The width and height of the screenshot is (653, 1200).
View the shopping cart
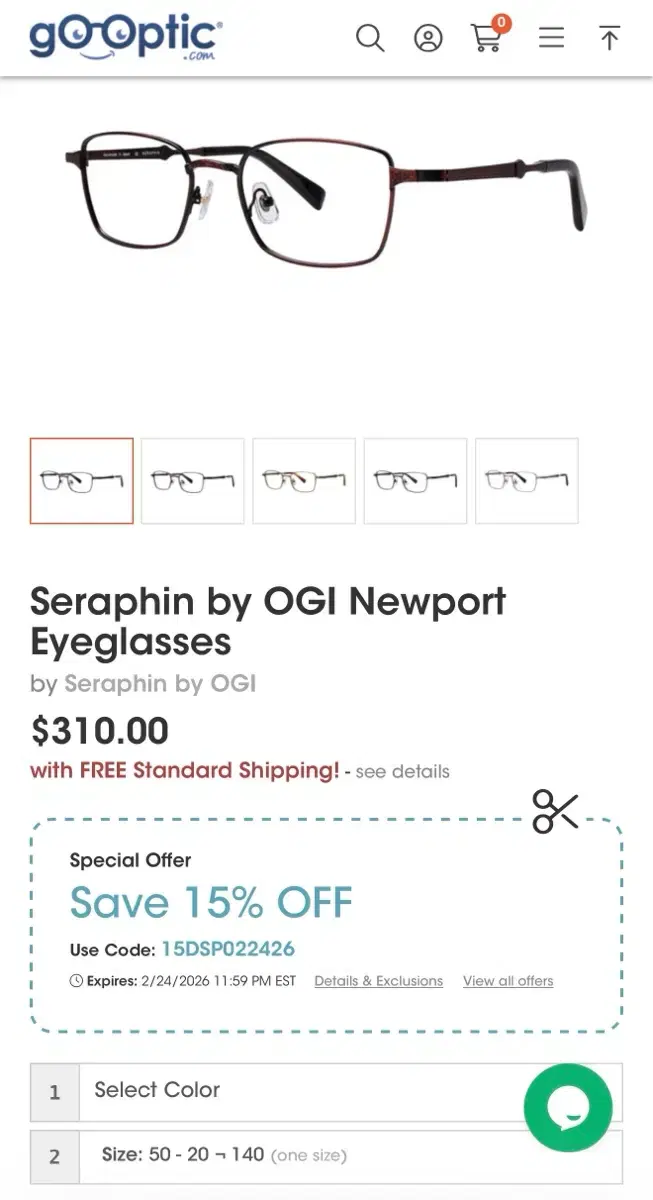tap(489, 35)
